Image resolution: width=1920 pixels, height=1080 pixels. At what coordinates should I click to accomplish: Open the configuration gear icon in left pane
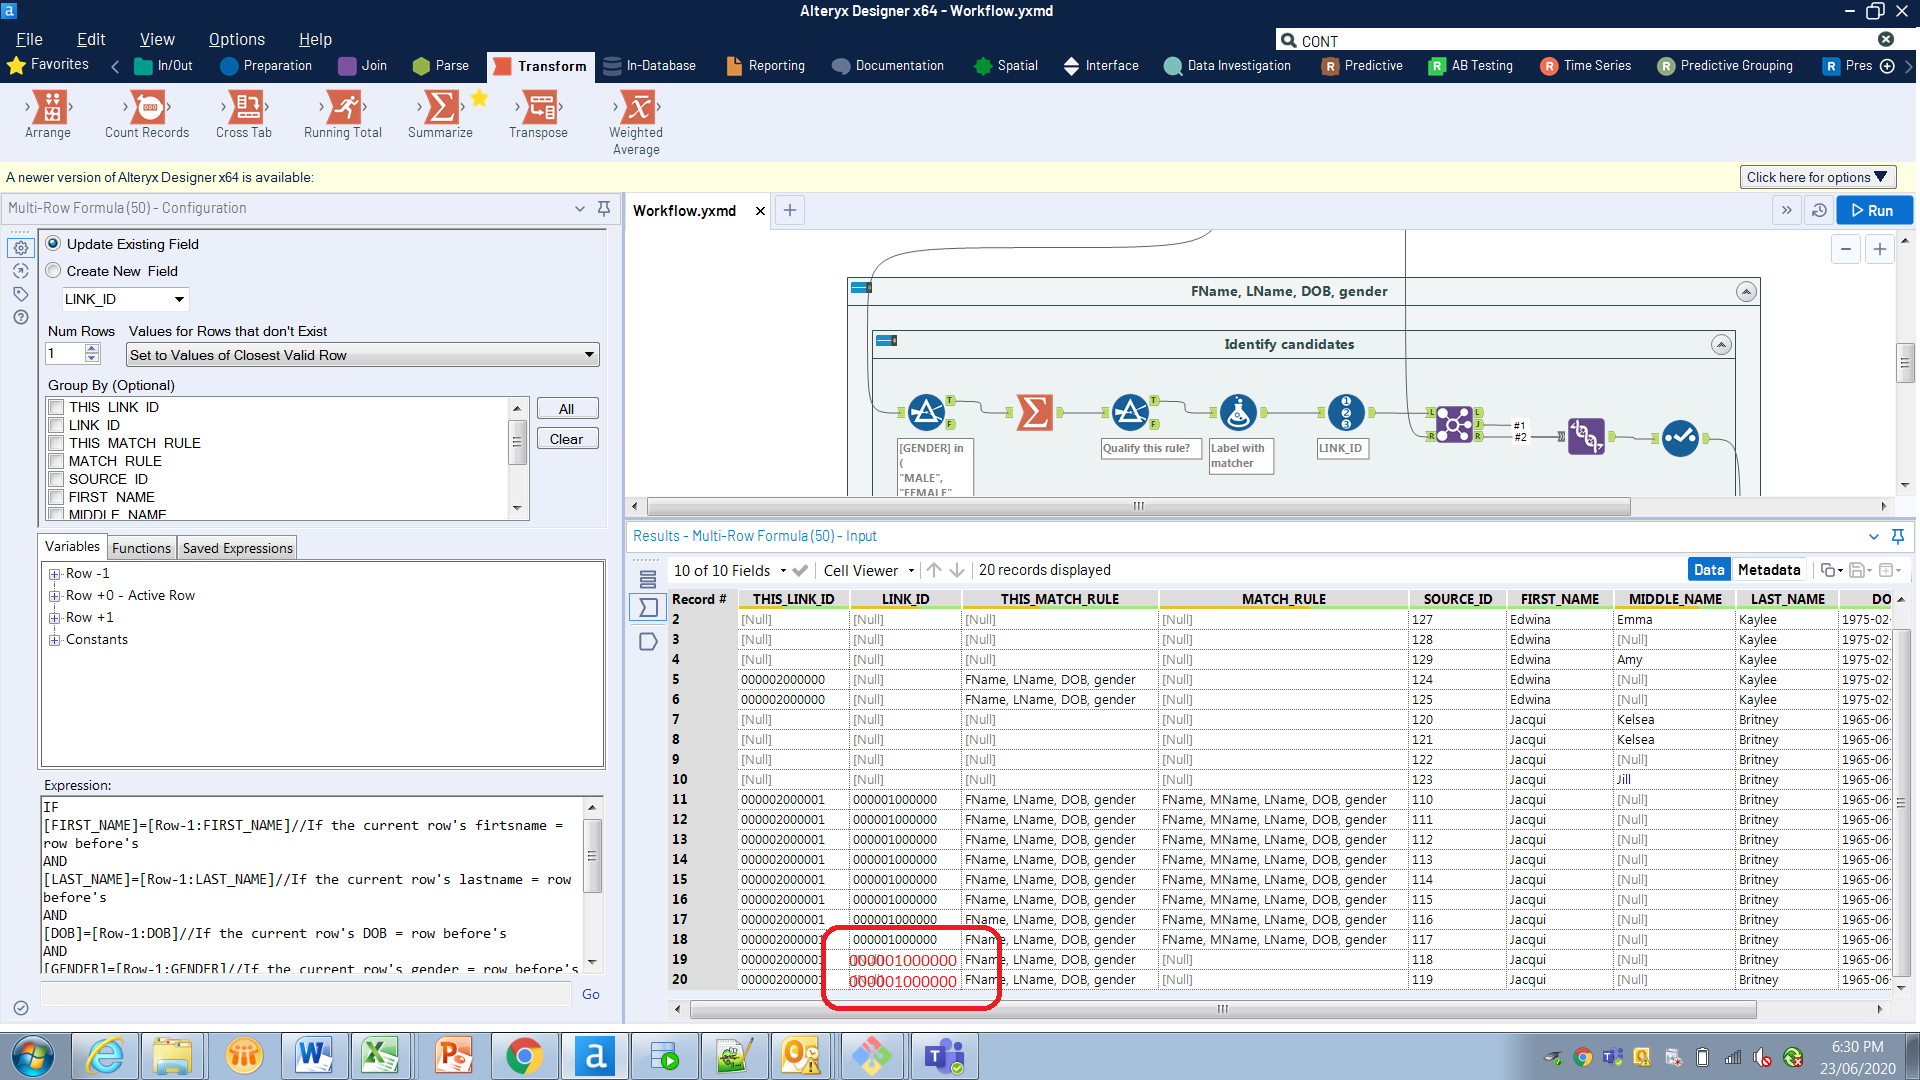[20, 247]
